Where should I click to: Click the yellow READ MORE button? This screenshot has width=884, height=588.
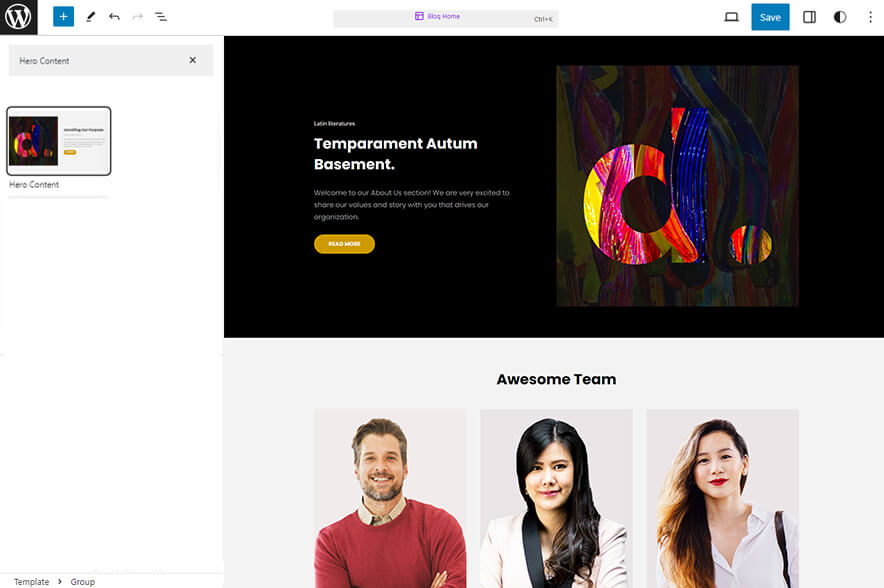(344, 244)
